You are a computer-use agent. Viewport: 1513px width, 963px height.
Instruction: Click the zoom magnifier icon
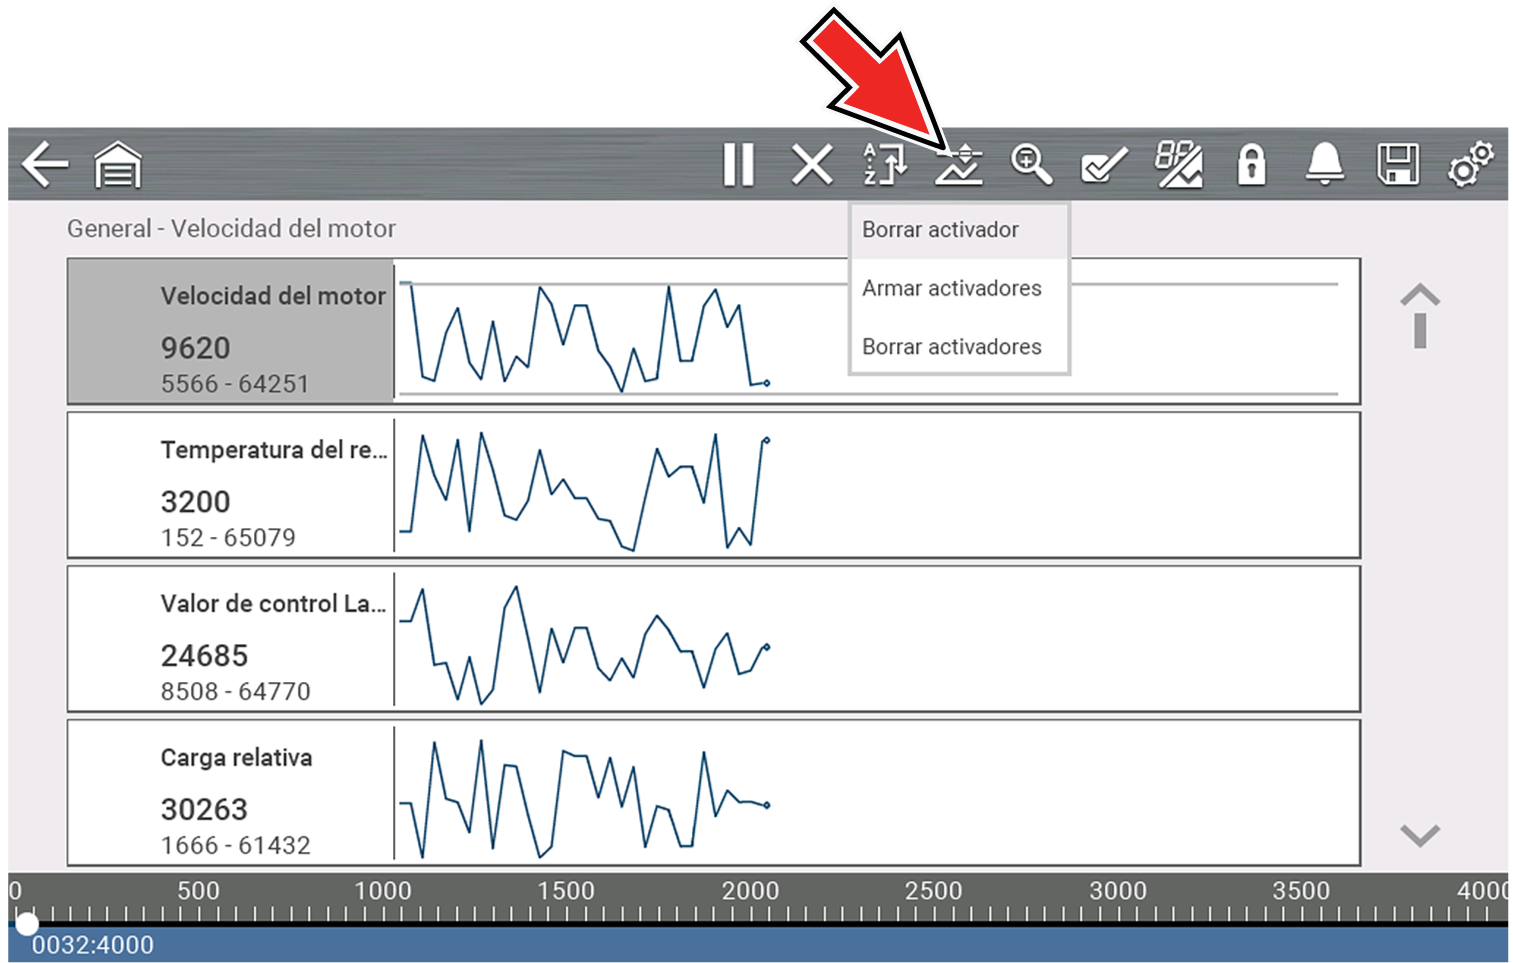pyautogui.click(x=1031, y=165)
